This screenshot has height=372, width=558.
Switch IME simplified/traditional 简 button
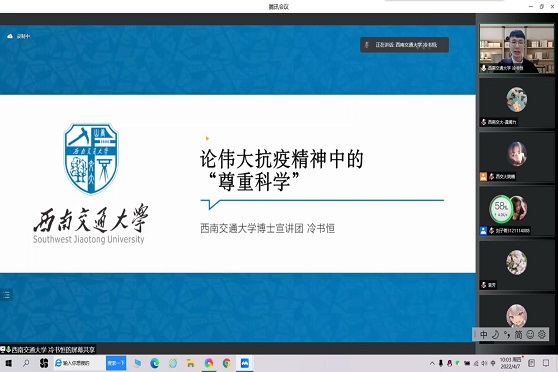pos(518,335)
